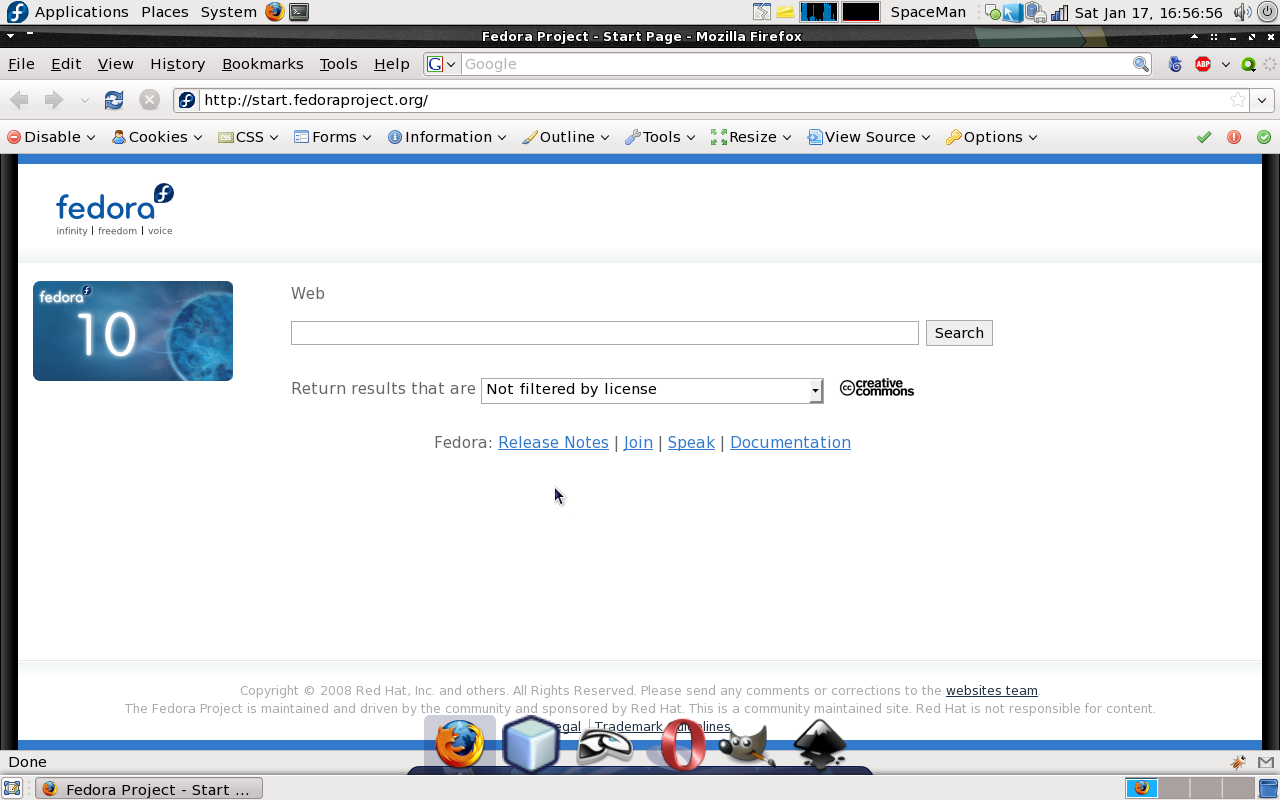
Task: Open the Release Notes link
Action: [x=553, y=442]
